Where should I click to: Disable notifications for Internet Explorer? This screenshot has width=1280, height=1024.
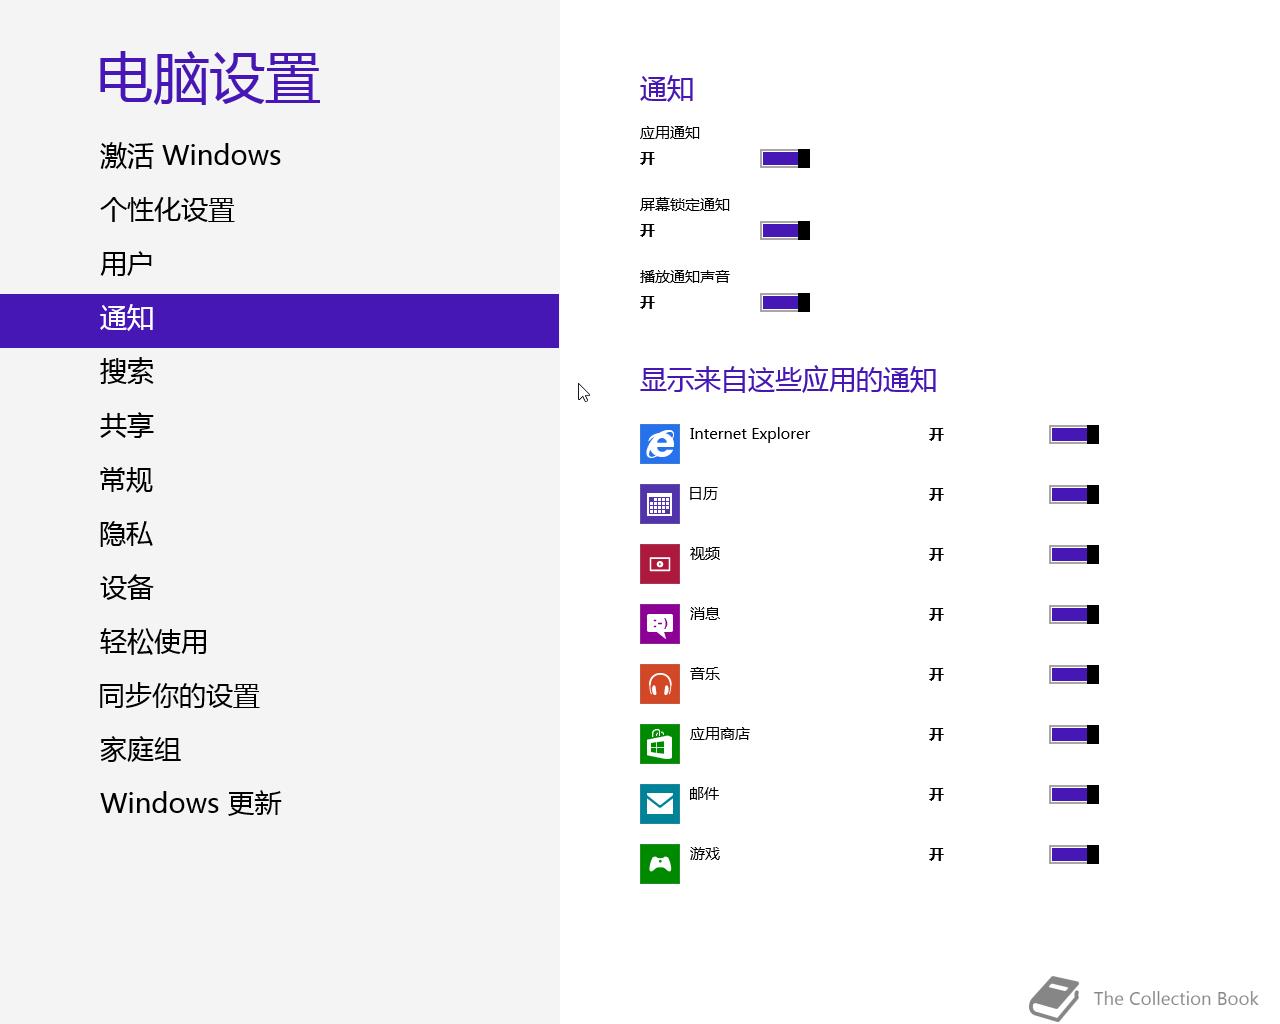click(1074, 434)
